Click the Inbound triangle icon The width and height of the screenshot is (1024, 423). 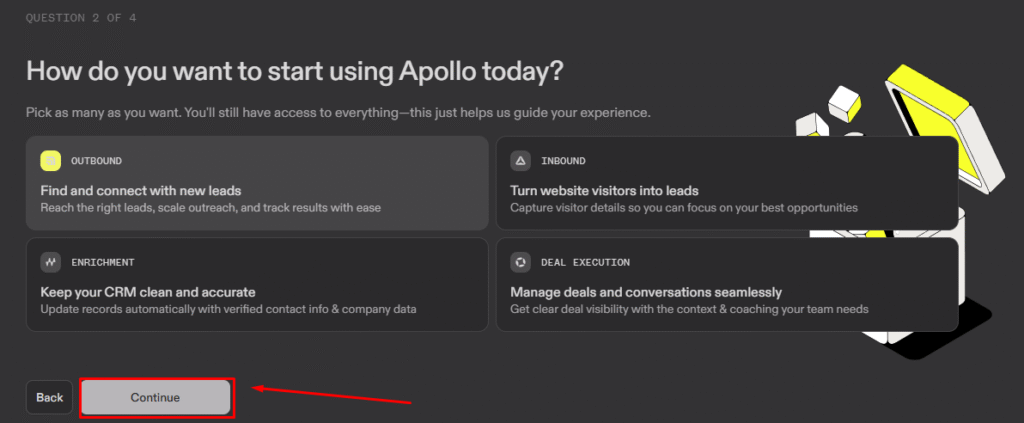520,161
